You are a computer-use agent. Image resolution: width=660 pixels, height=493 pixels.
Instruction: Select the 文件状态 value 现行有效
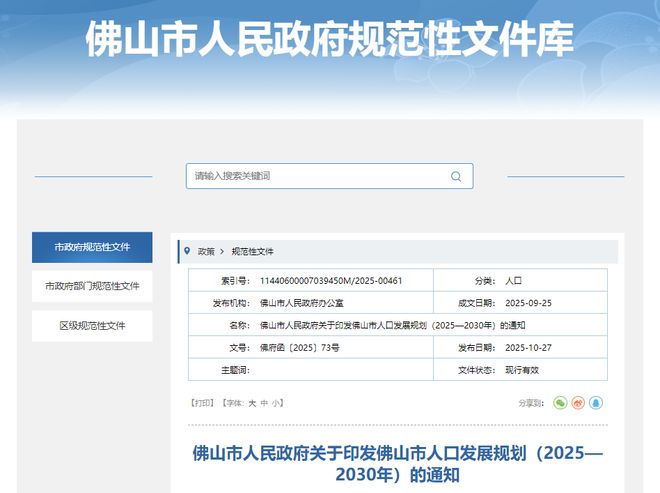pyautogui.click(x=522, y=370)
